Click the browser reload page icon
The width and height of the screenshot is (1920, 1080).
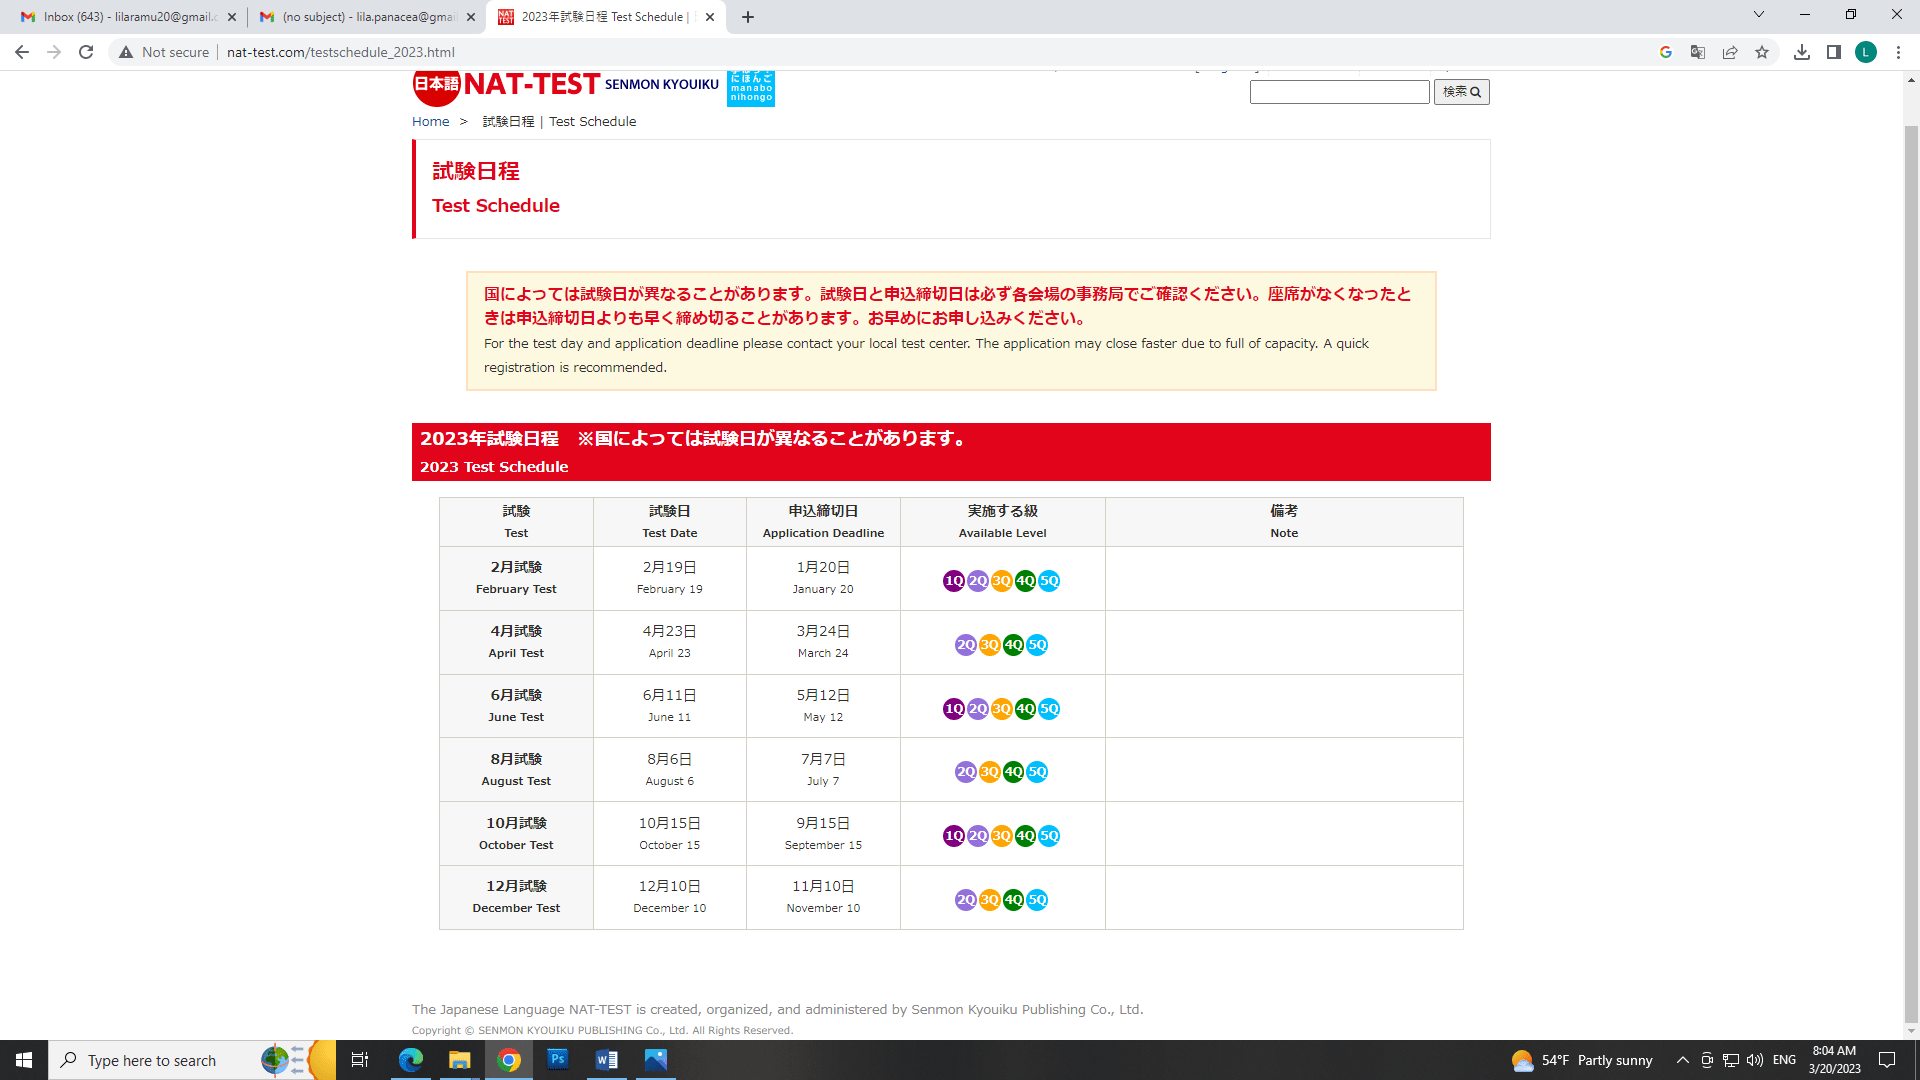[x=86, y=52]
